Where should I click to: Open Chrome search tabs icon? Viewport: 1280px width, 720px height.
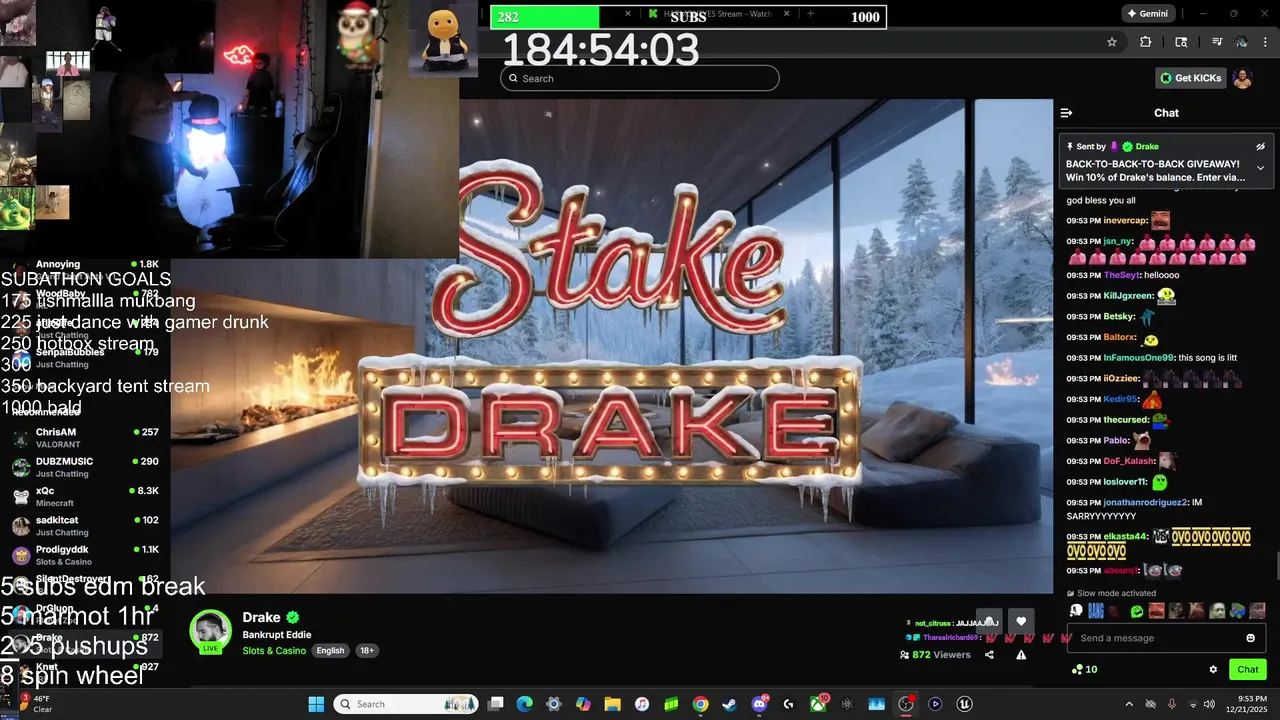[1181, 42]
